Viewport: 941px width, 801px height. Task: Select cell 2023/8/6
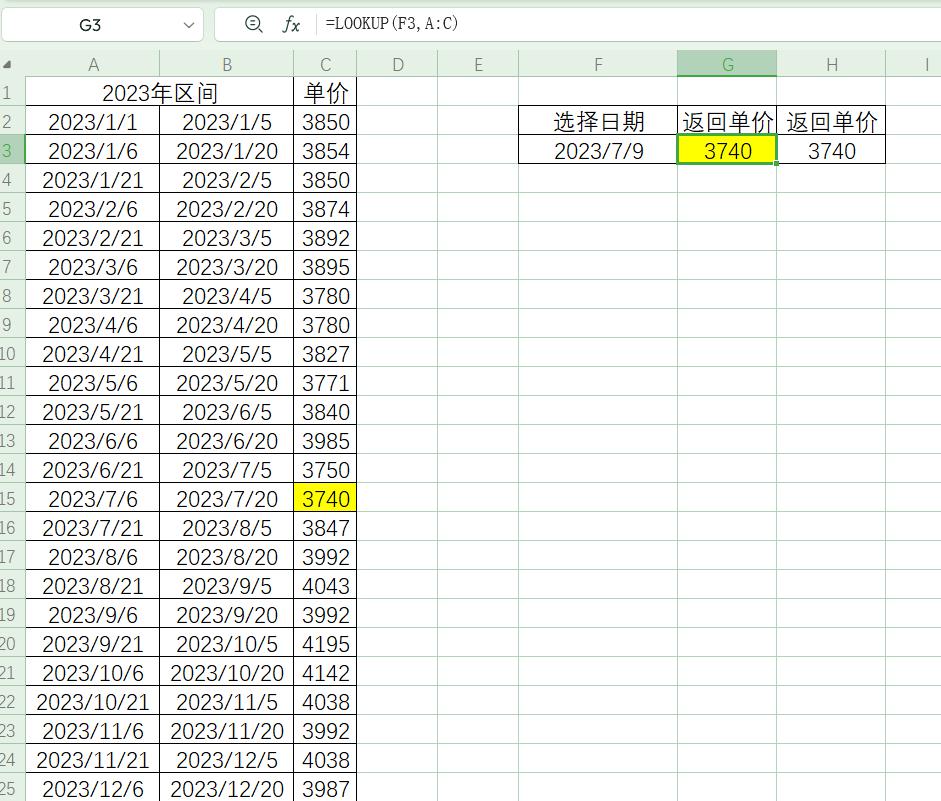tap(93, 556)
